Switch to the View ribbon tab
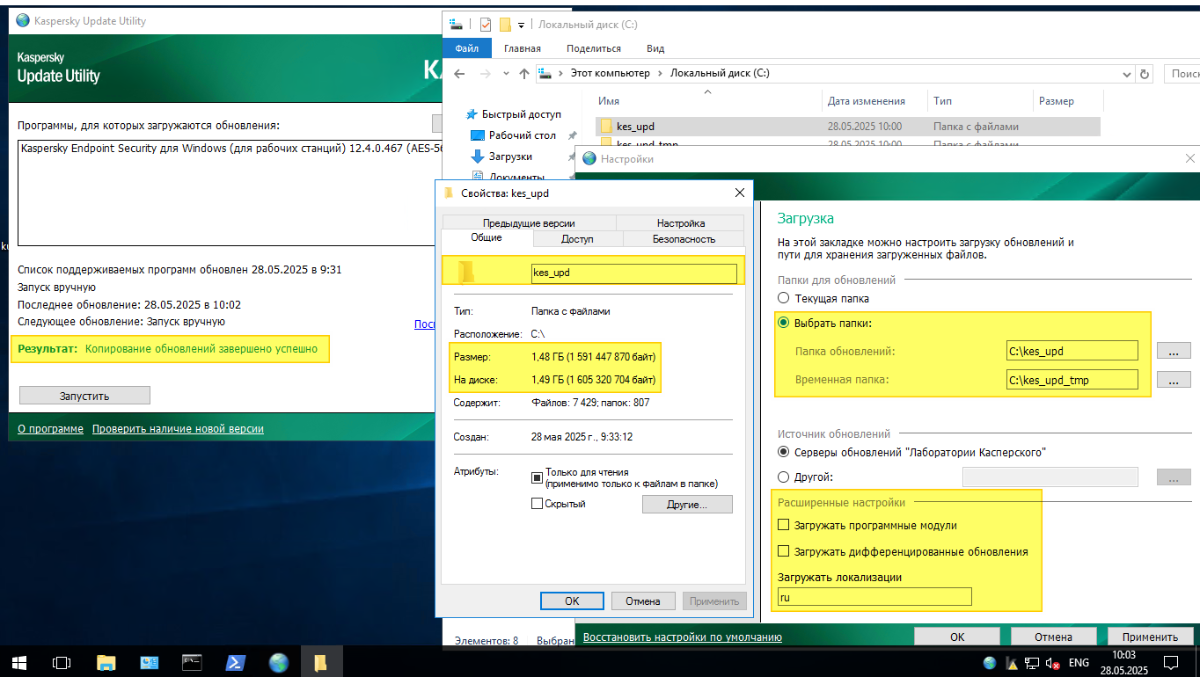The width and height of the screenshot is (1200, 677). (655, 48)
